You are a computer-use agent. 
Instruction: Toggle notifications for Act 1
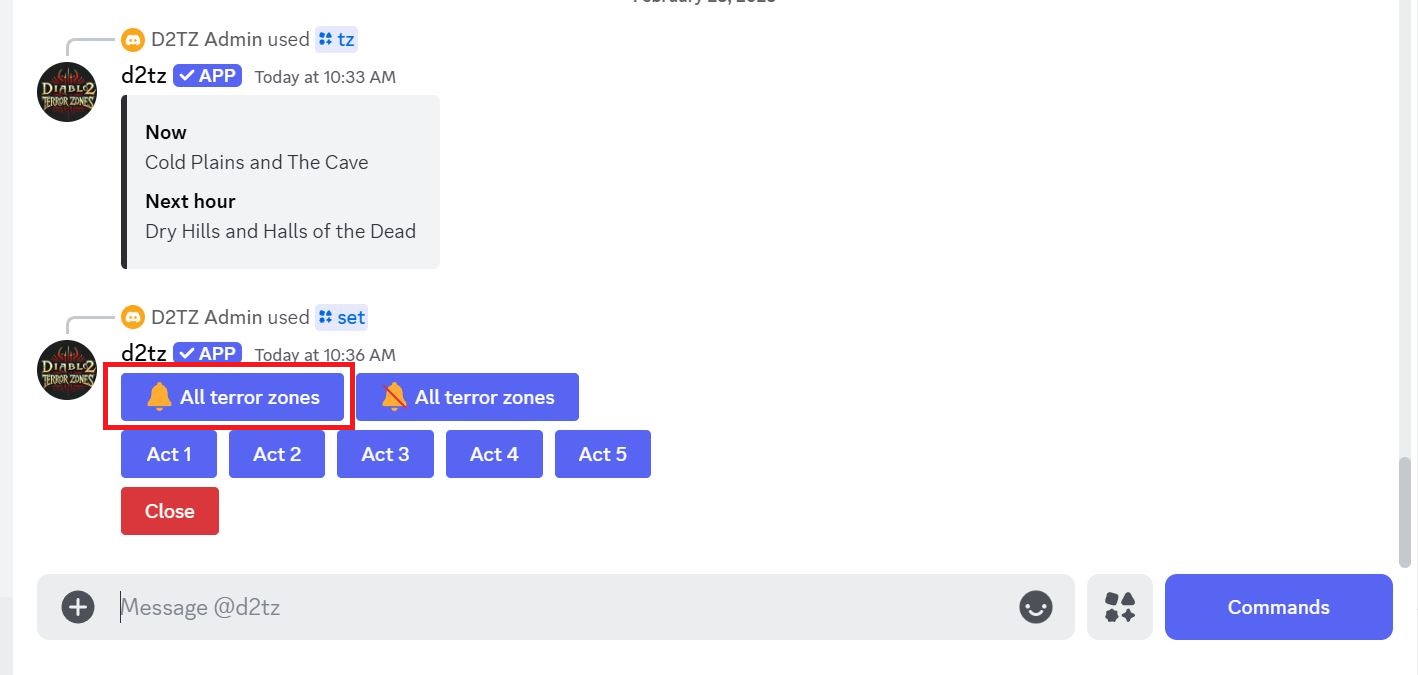pyautogui.click(x=169, y=454)
